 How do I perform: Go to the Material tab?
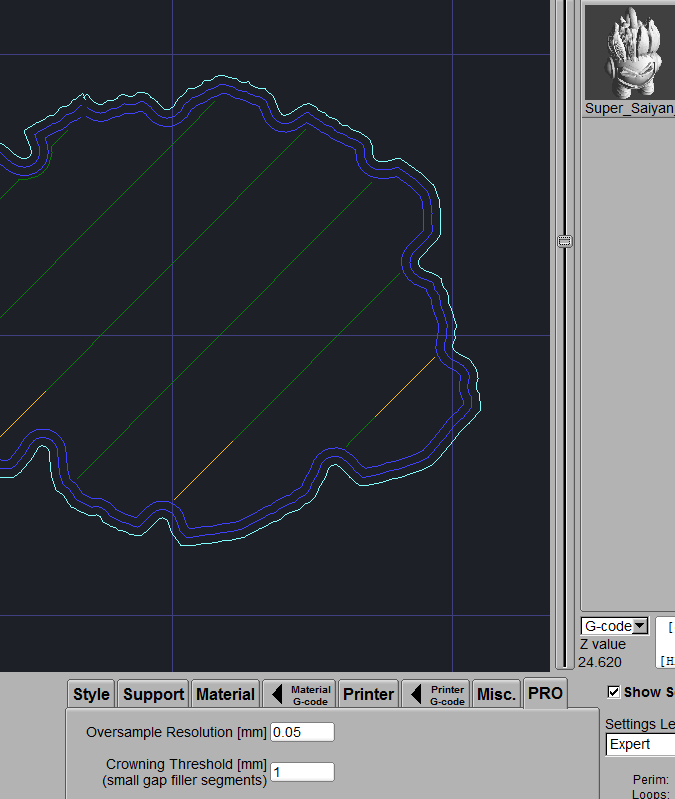tap(225, 694)
